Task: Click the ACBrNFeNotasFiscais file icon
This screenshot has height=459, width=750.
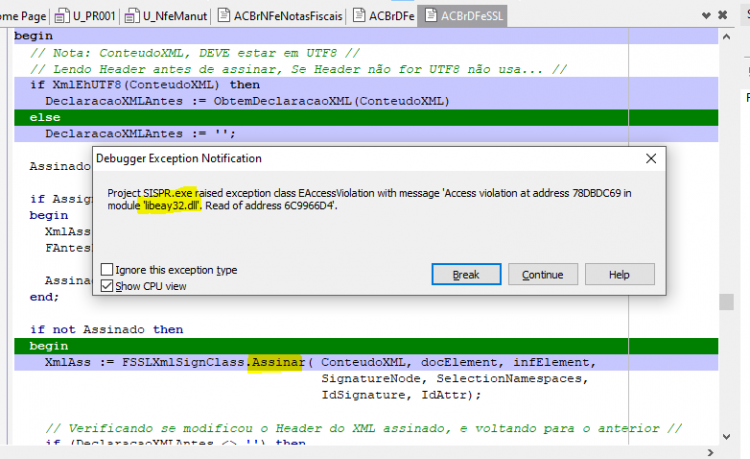Action: tap(223, 16)
